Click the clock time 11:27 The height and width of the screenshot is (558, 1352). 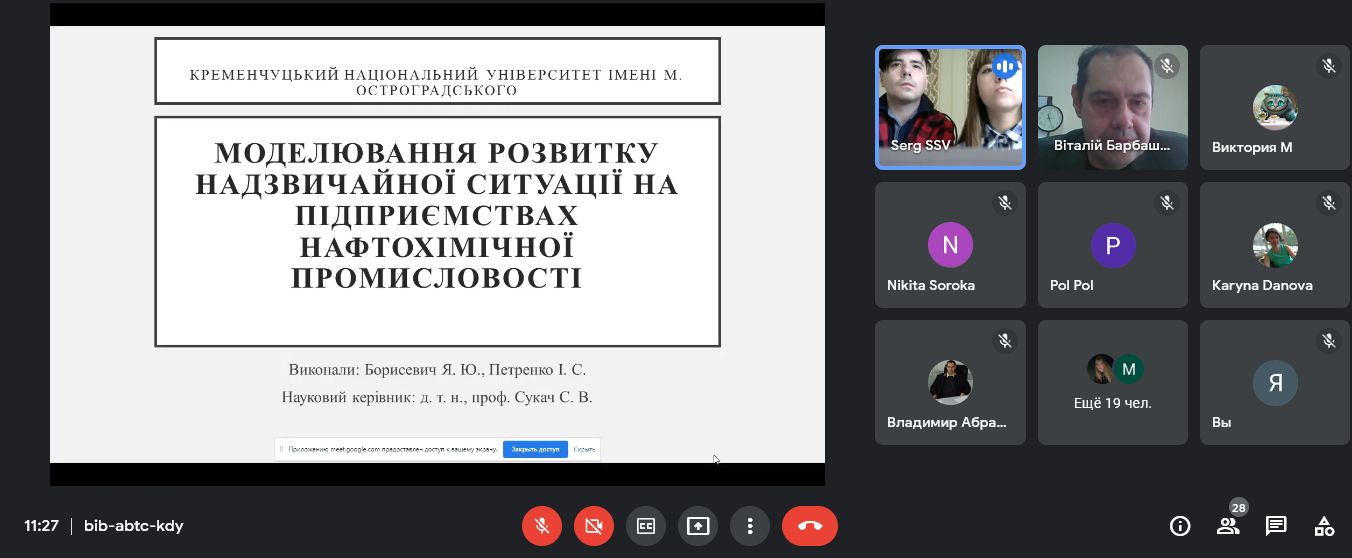point(42,526)
